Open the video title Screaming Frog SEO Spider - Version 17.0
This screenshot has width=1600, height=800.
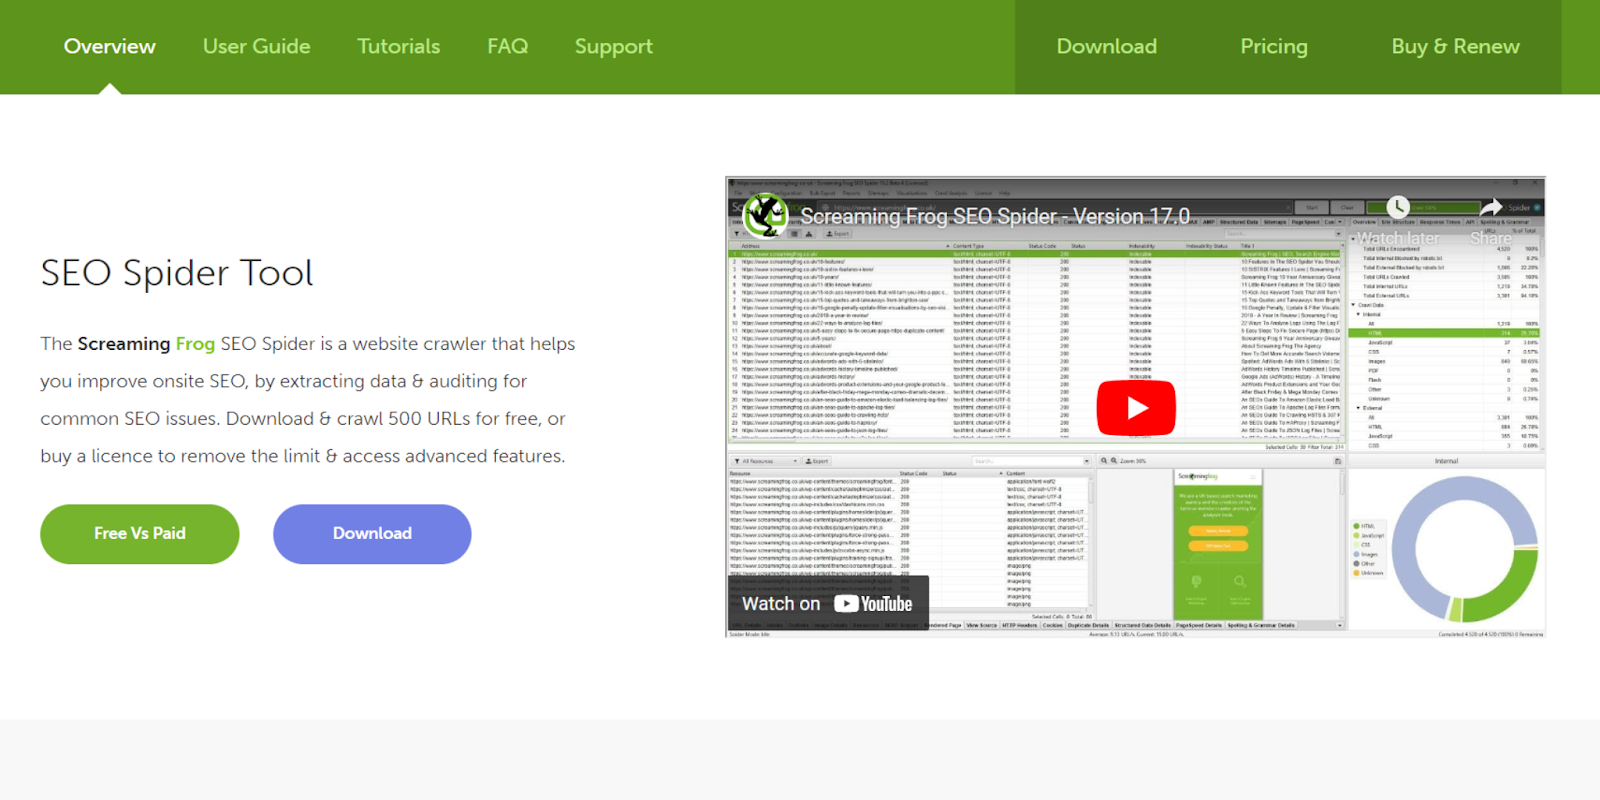(x=995, y=216)
